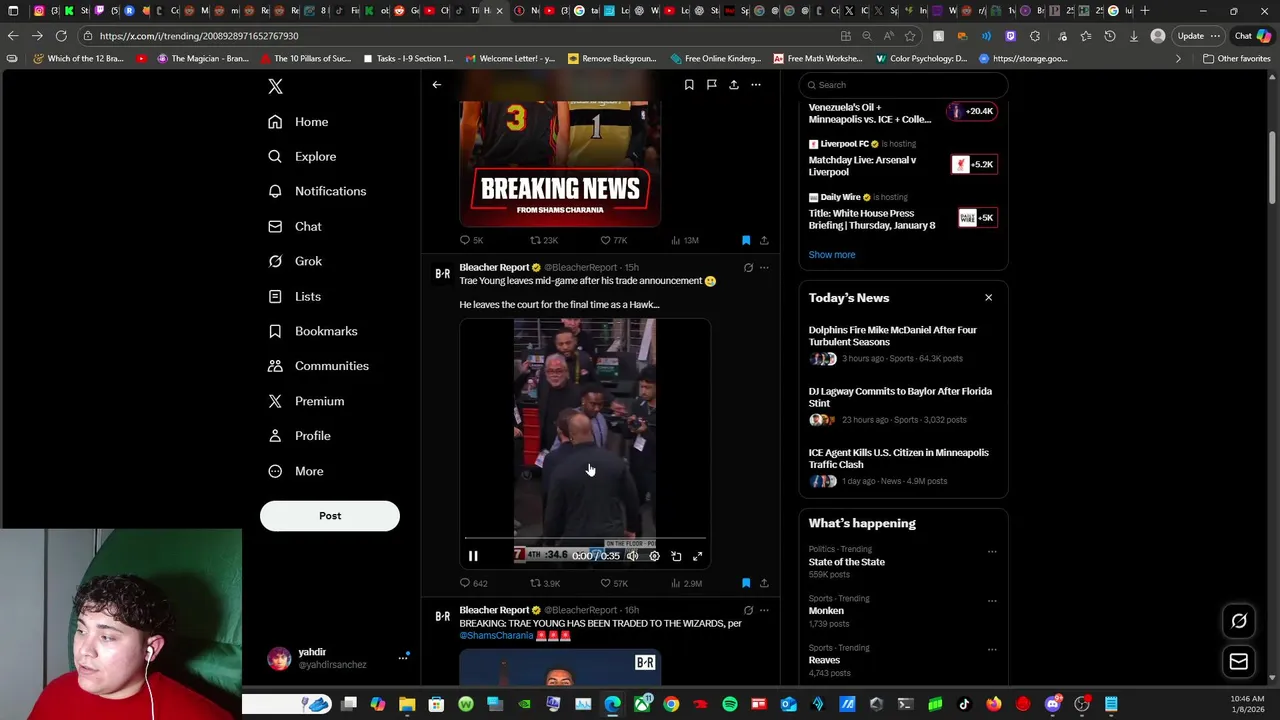Image resolution: width=1280 pixels, height=720 pixels.
Task: Open more options for Monken trend
Action: (x=992, y=601)
